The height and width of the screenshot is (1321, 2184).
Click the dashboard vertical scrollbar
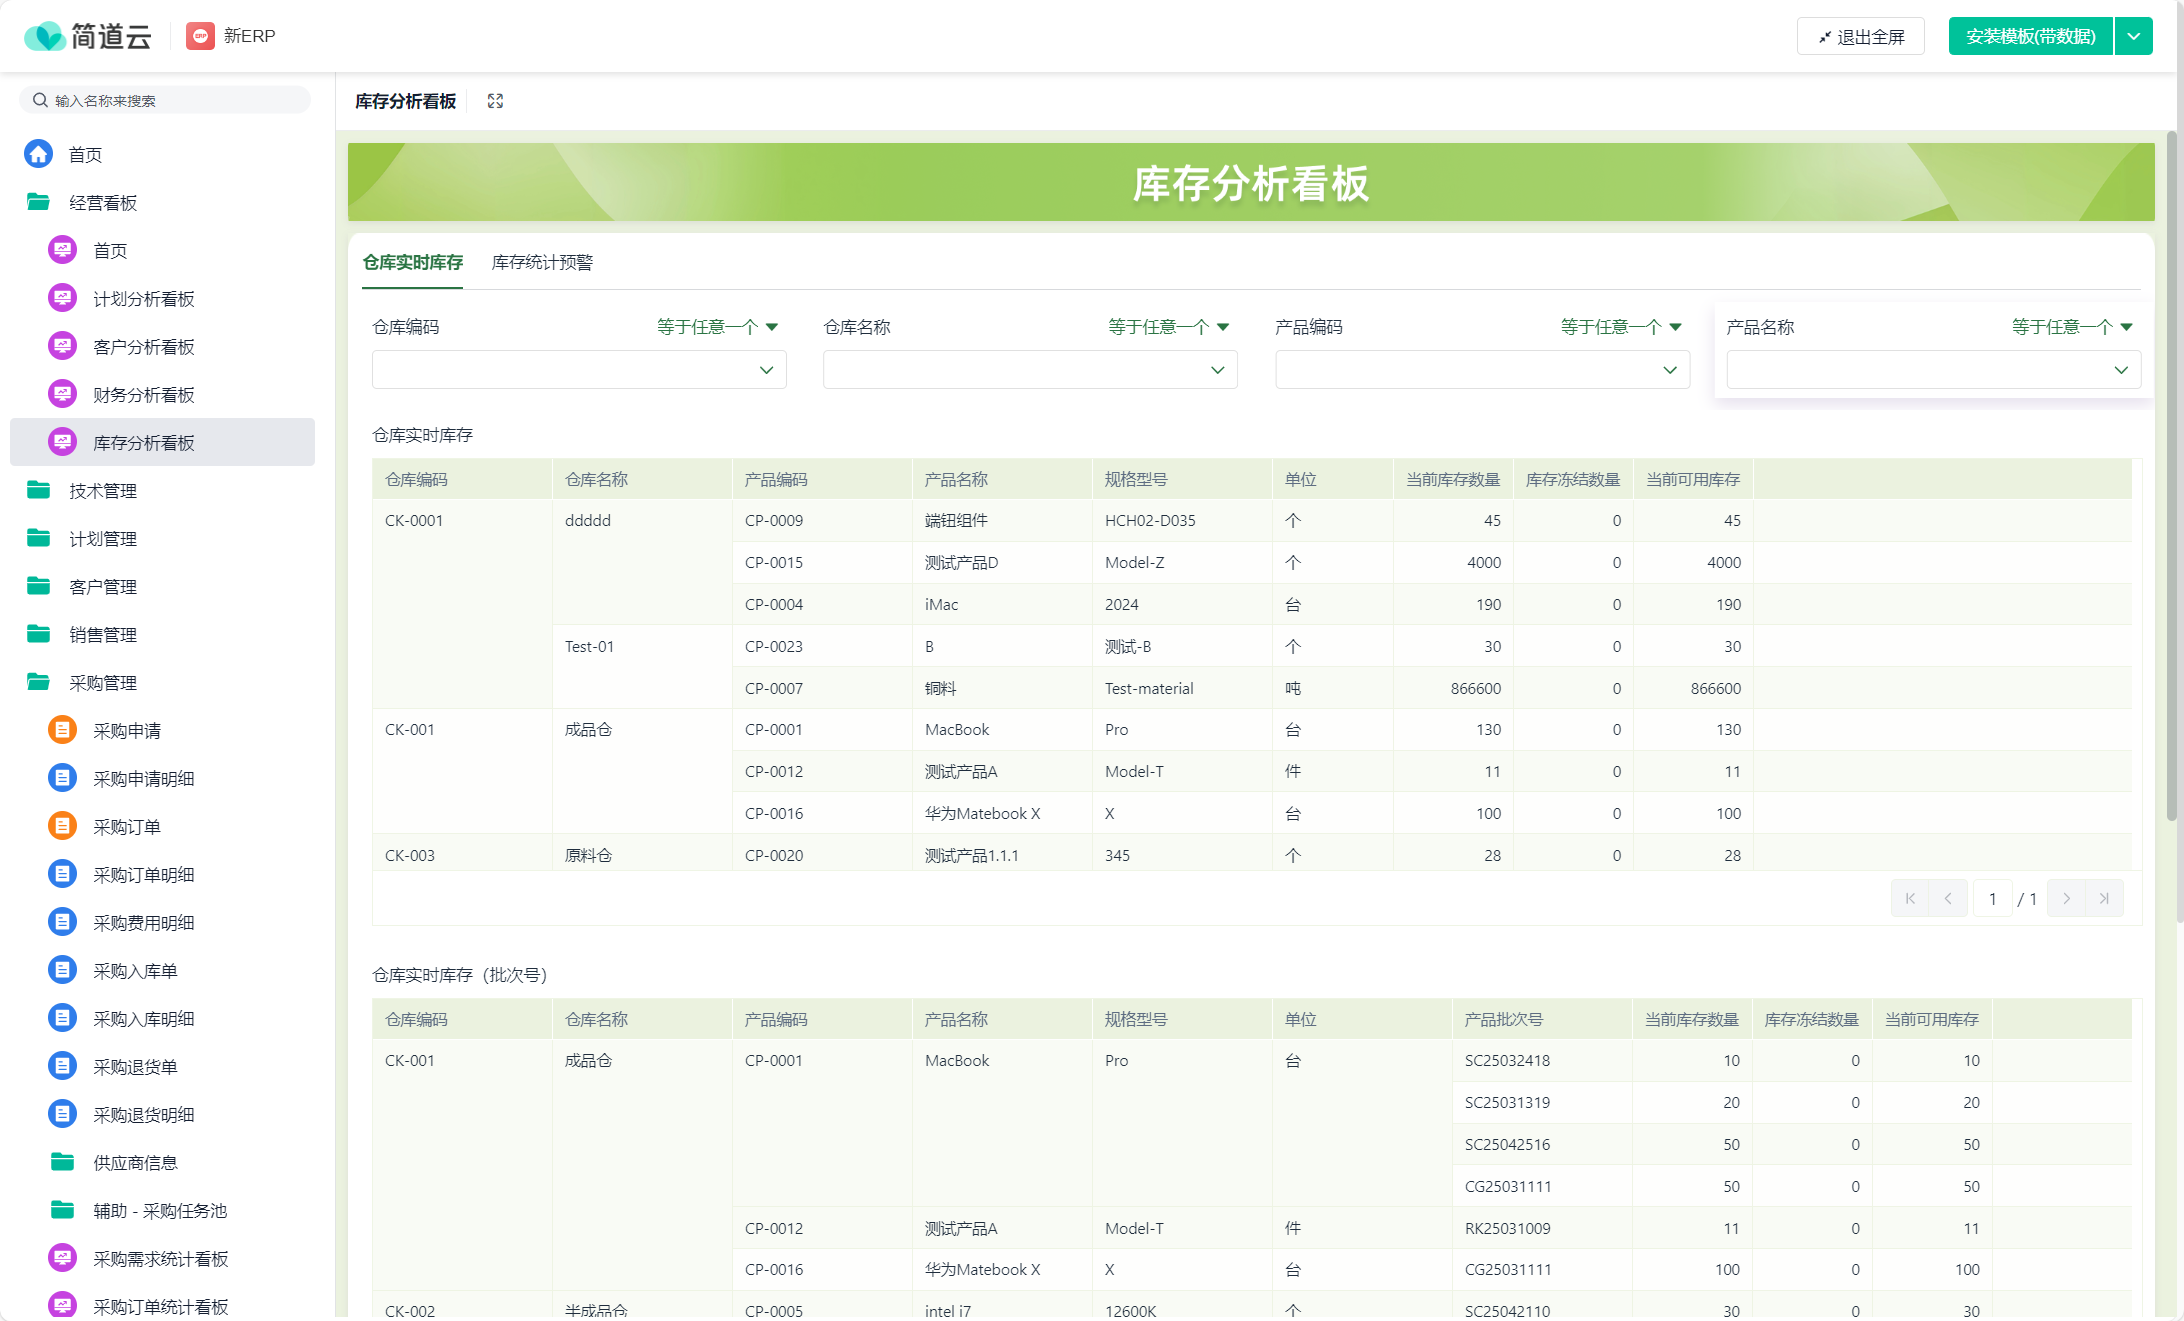coord(2171,475)
